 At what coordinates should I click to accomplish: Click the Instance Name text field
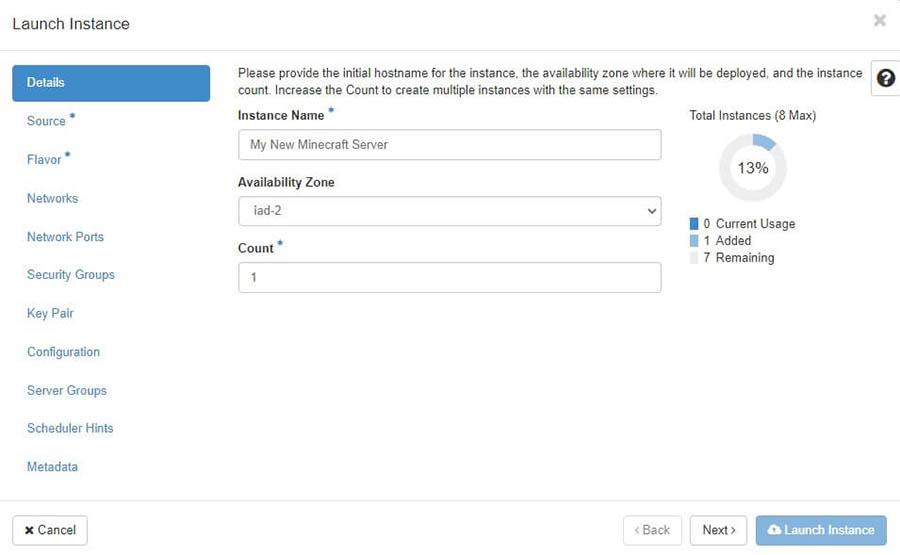pyautogui.click(x=449, y=144)
